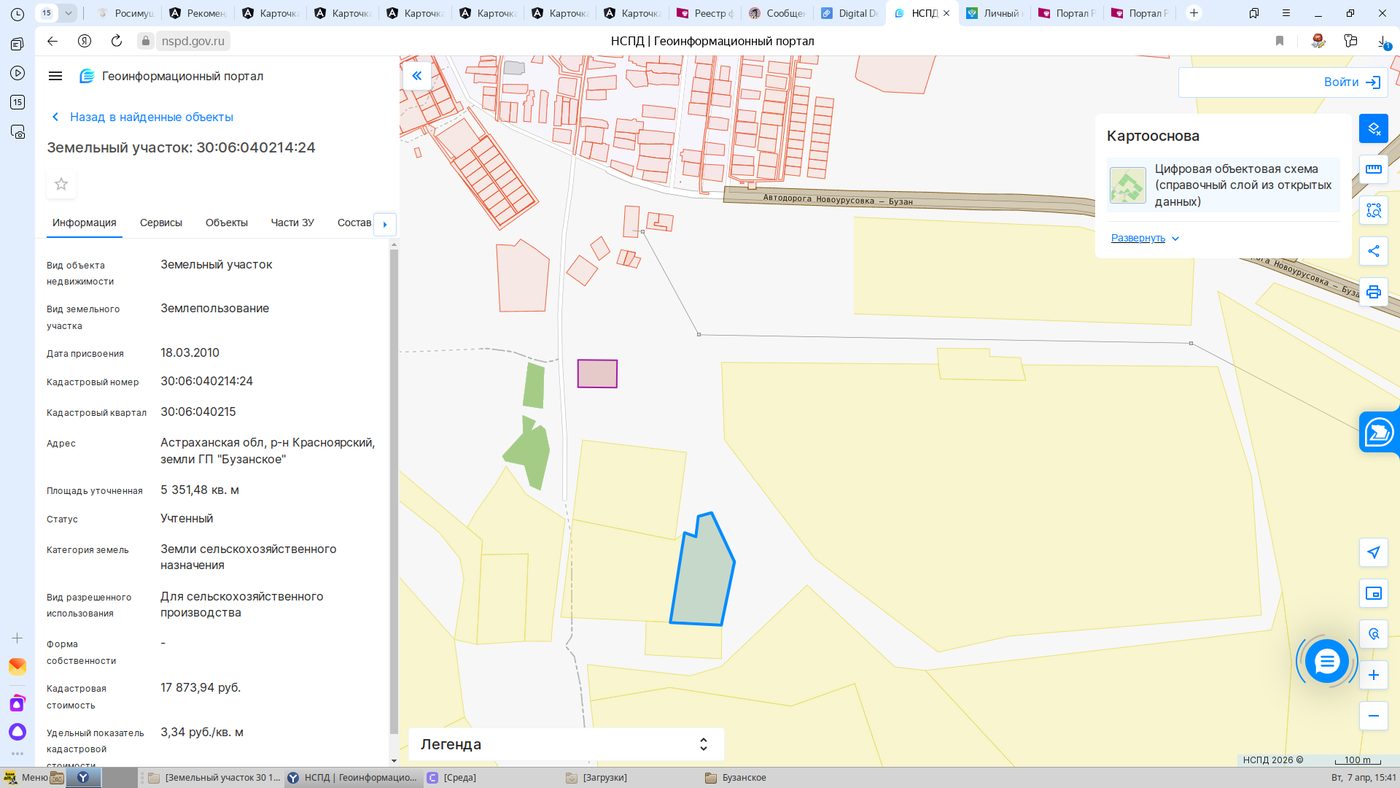1400x788 pixels.
Task: Zoom in the map with plus button
Action: 1373,675
